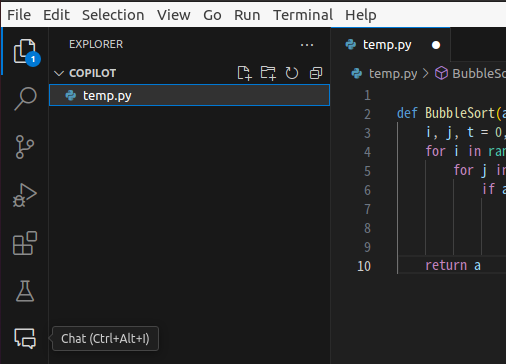
Task: Click breadcrumb chevron after temp.py
Action: (x=426, y=73)
